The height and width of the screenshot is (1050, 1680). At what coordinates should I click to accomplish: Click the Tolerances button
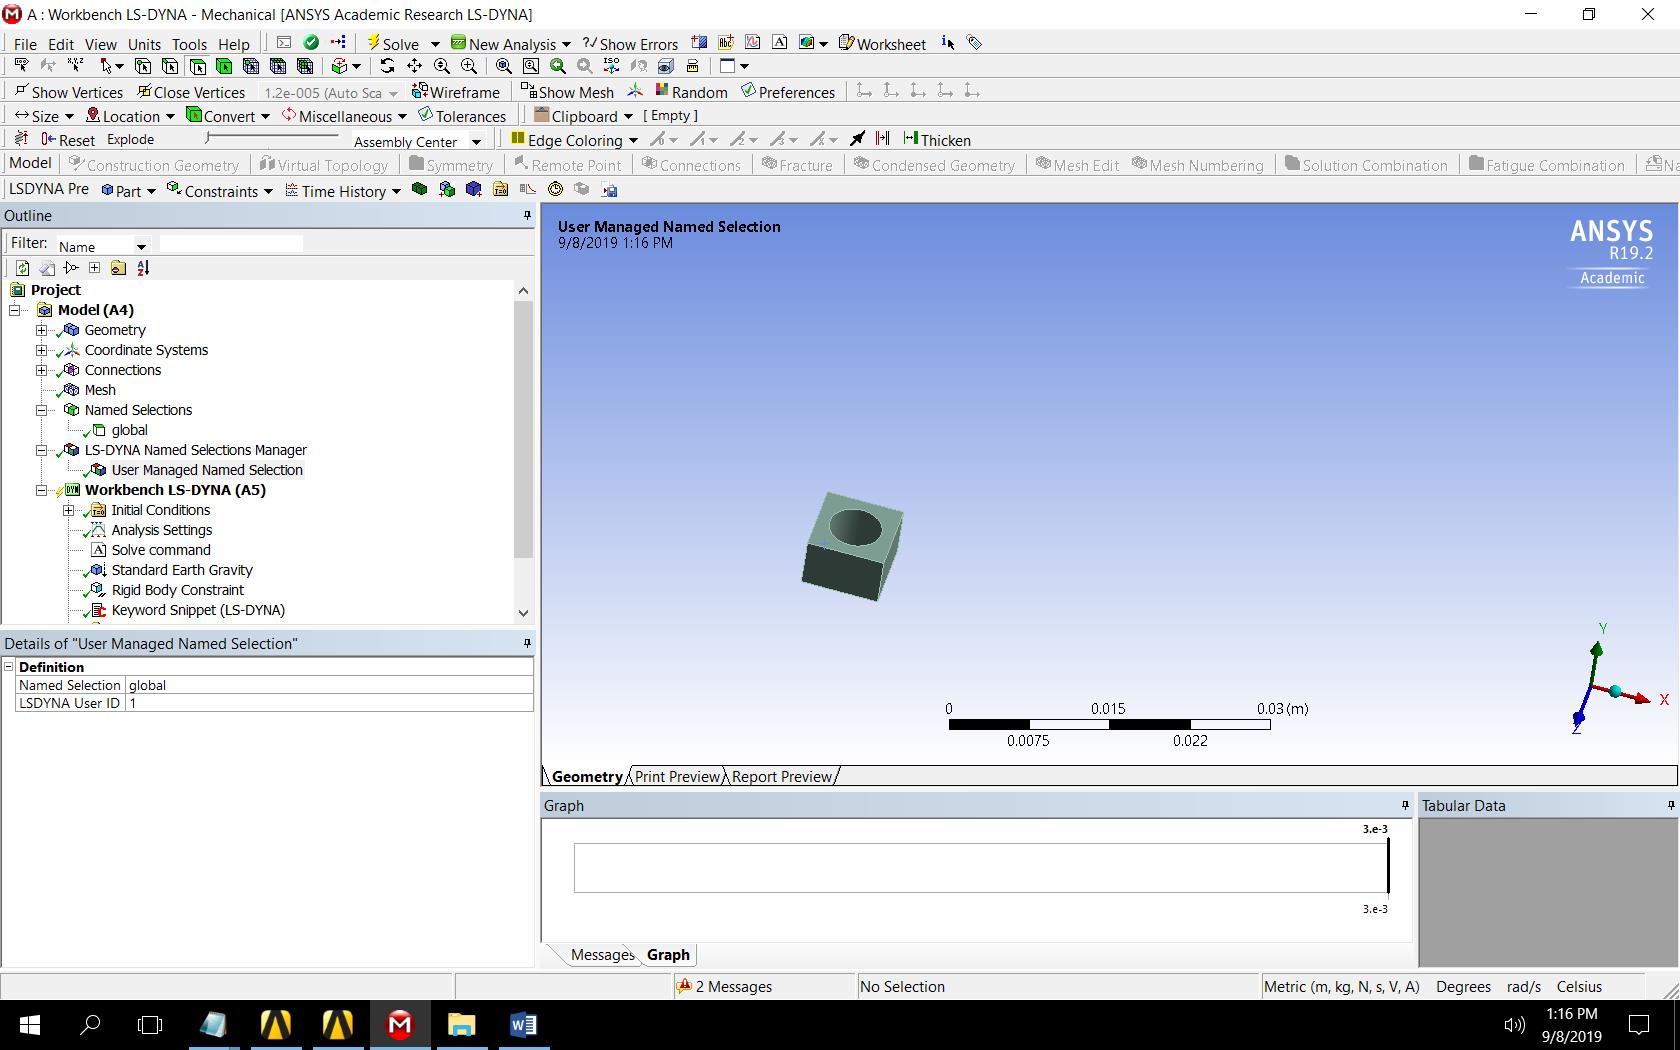(x=462, y=116)
